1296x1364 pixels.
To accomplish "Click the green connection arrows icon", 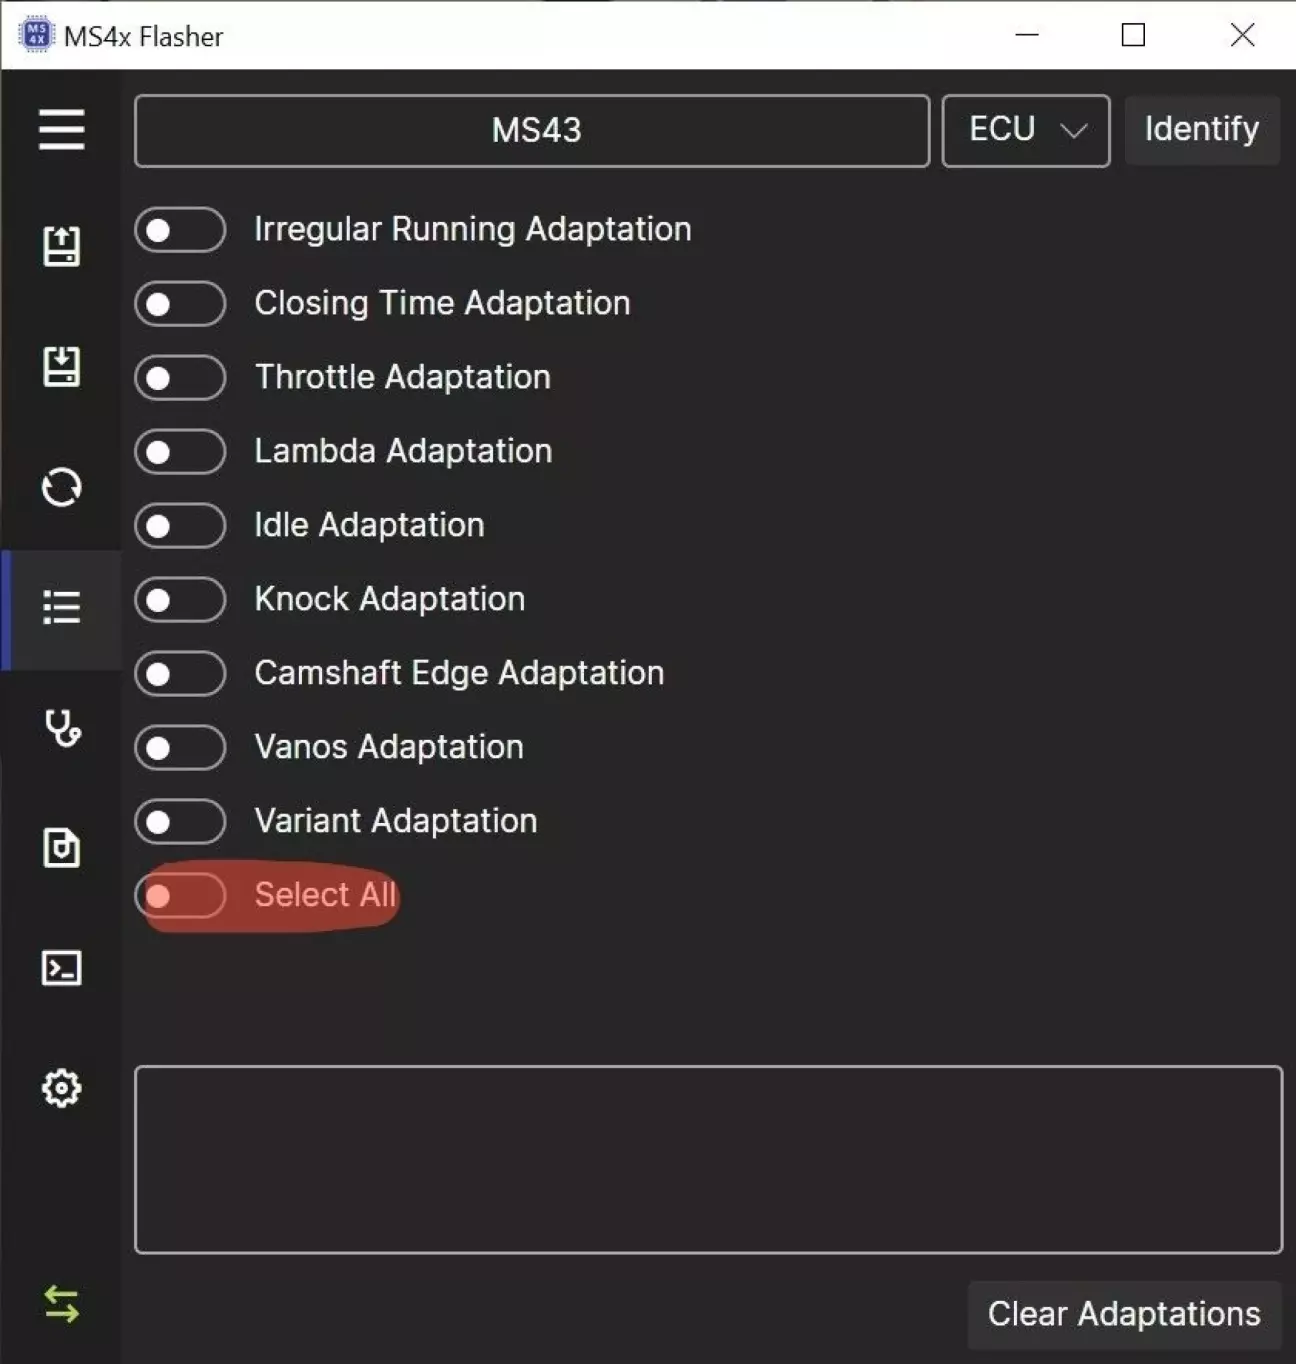I will click(61, 1304).
